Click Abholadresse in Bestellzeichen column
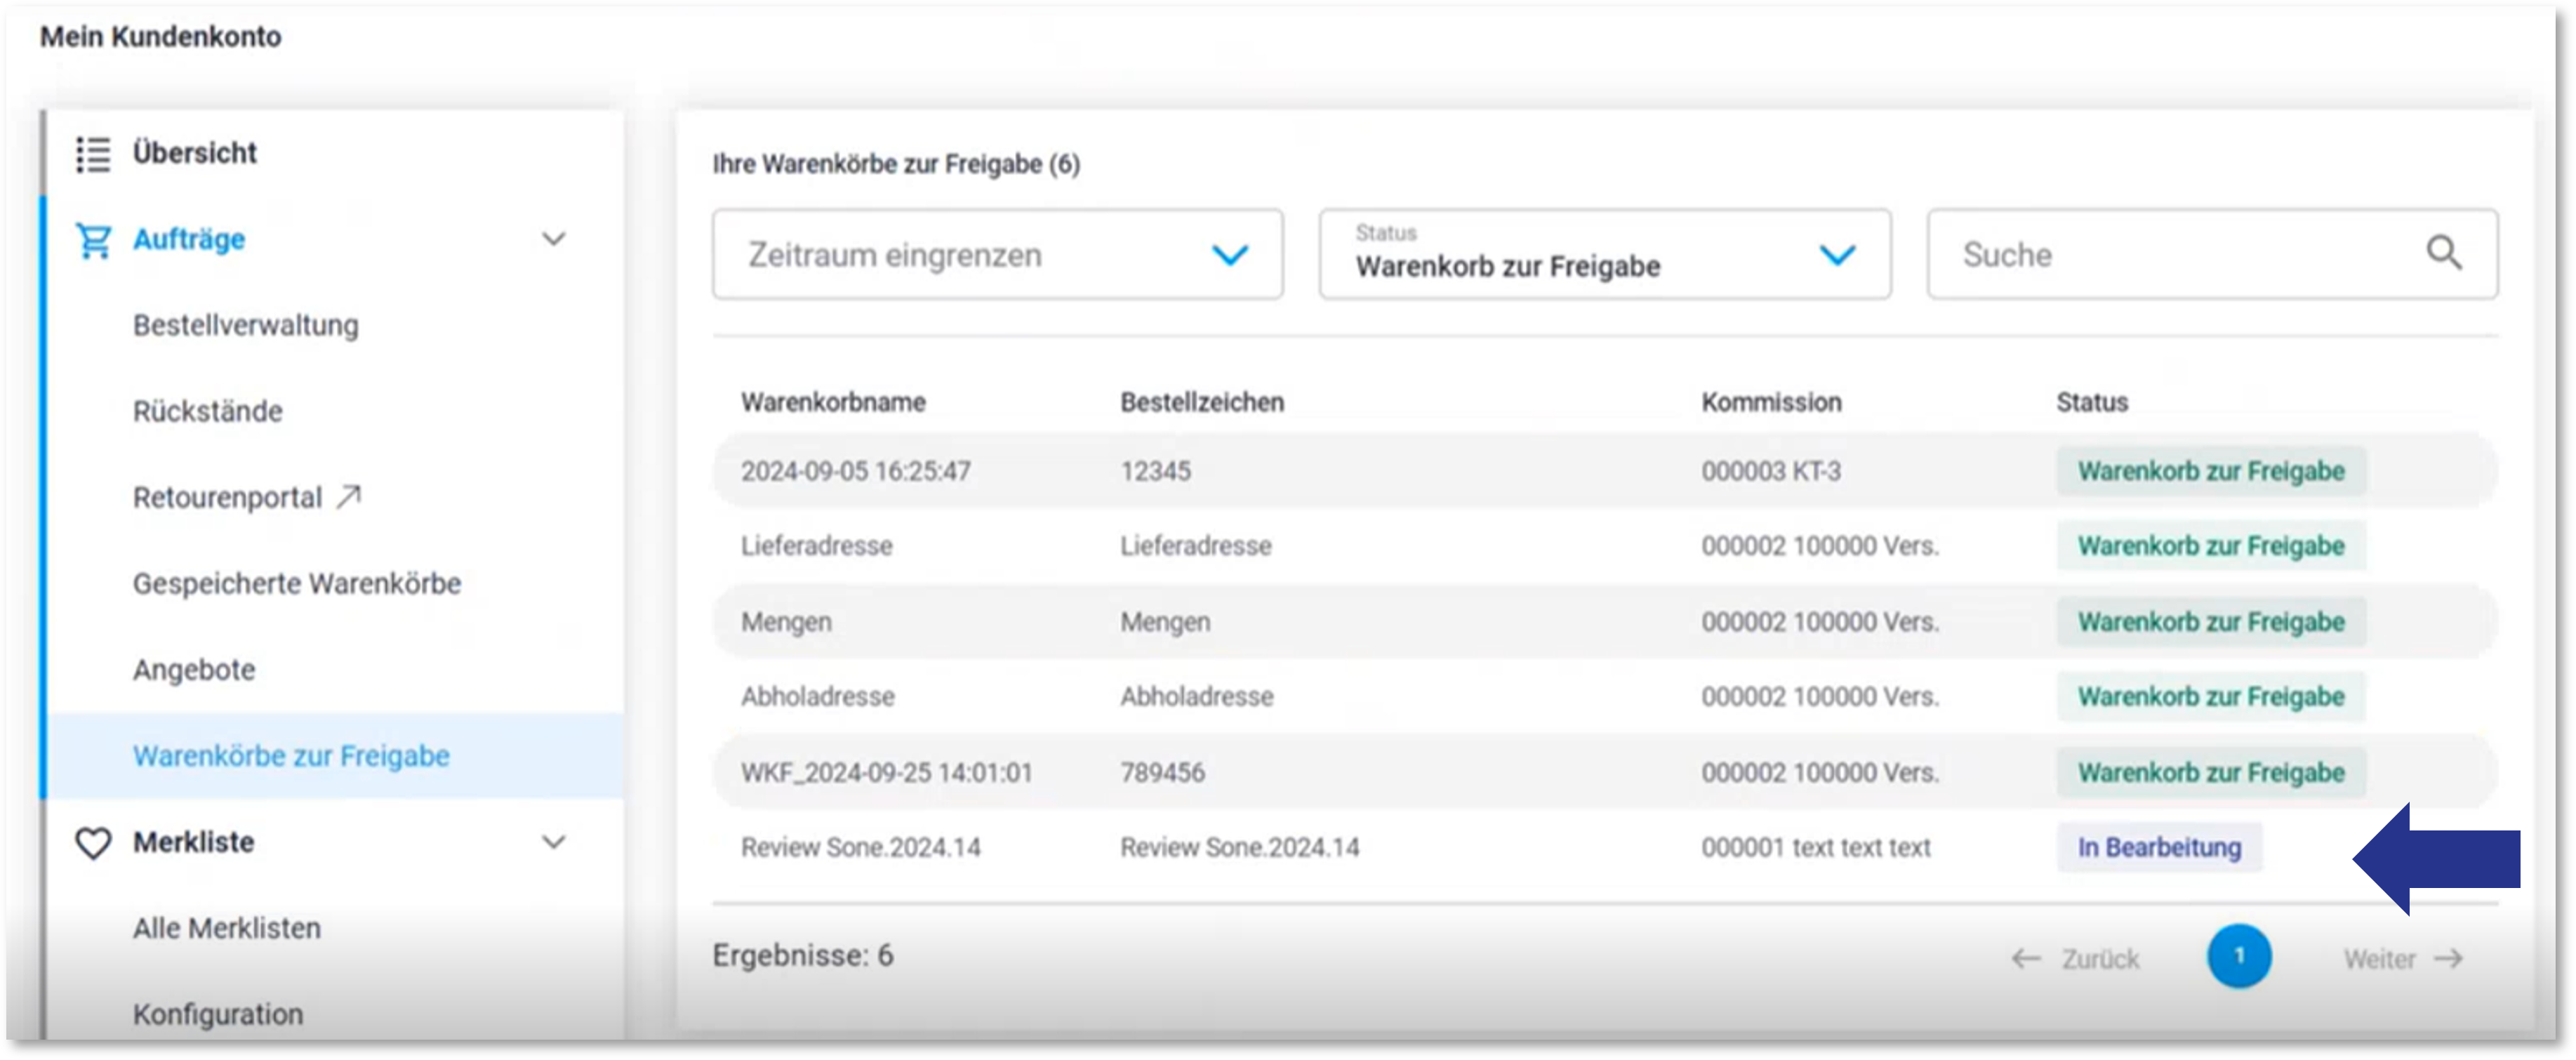 pos(1196,698)
